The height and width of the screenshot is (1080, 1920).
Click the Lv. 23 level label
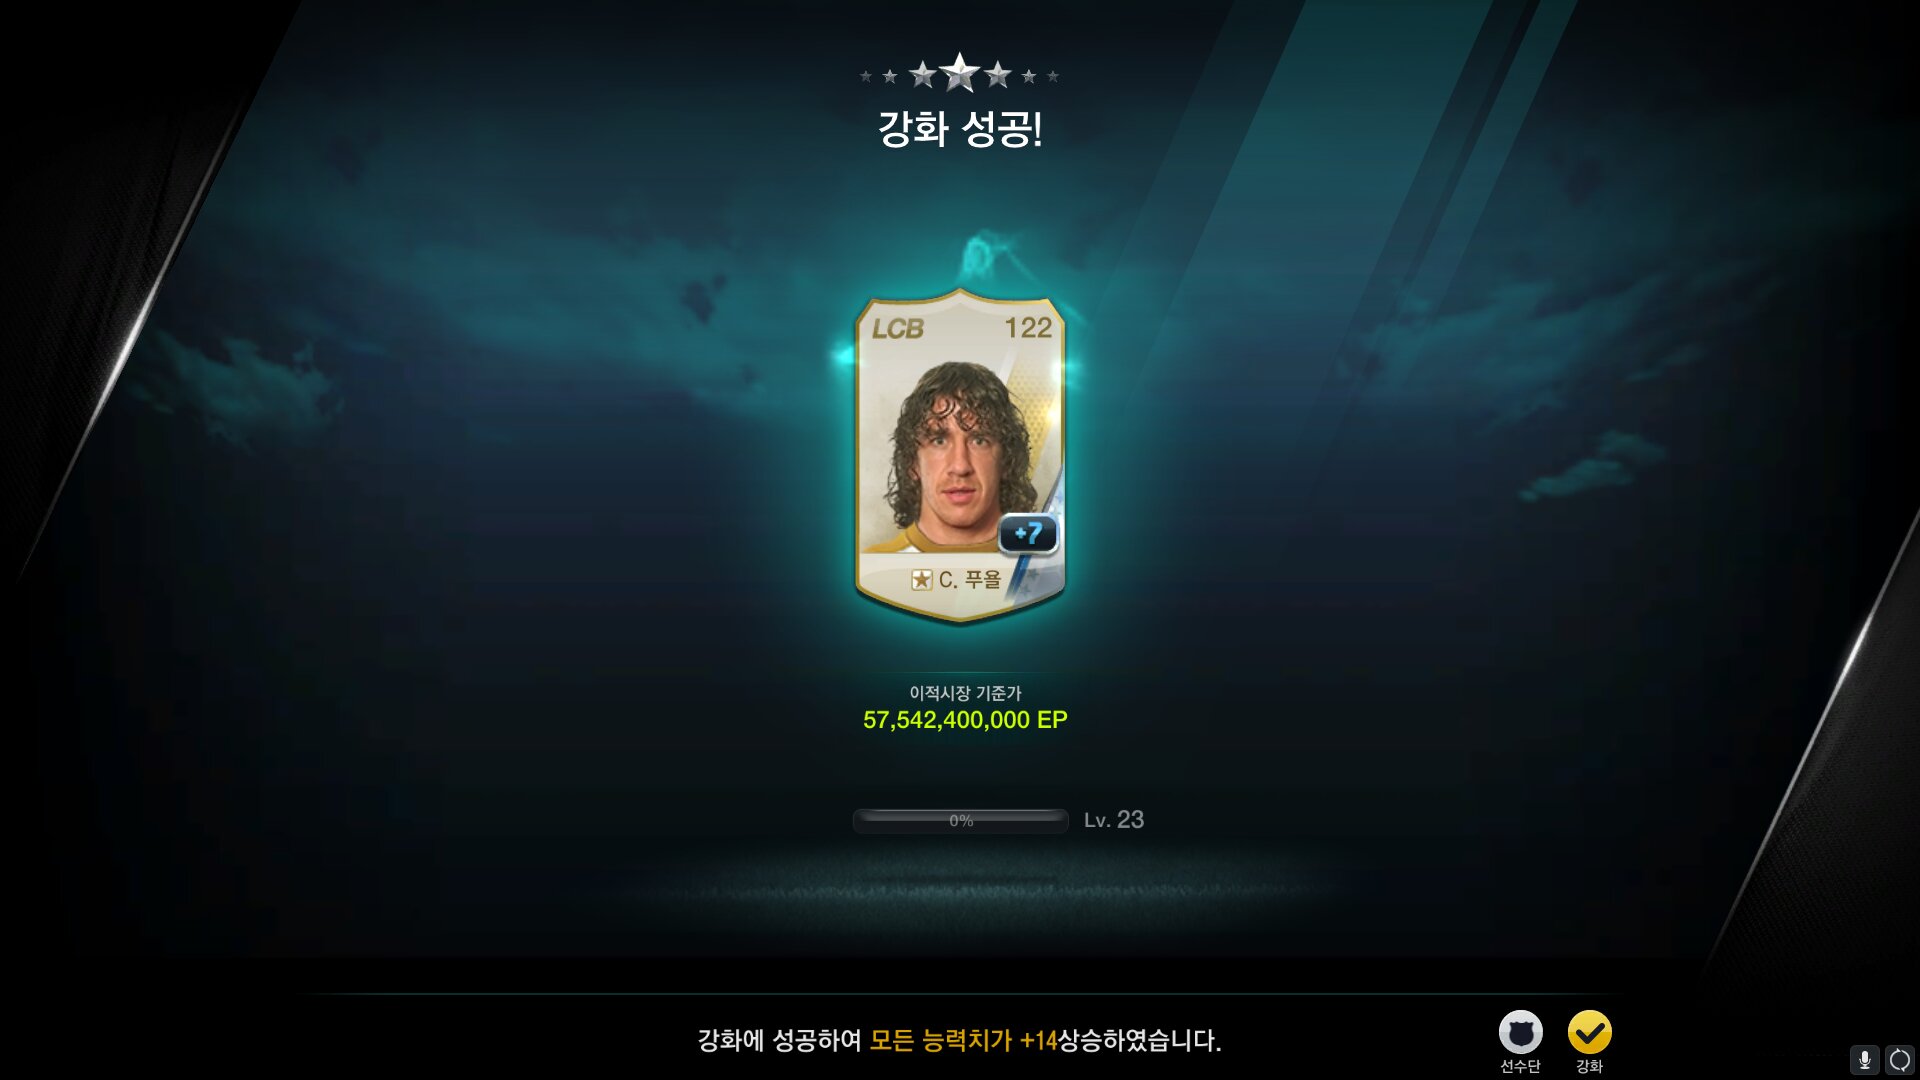coord(1114,820)
